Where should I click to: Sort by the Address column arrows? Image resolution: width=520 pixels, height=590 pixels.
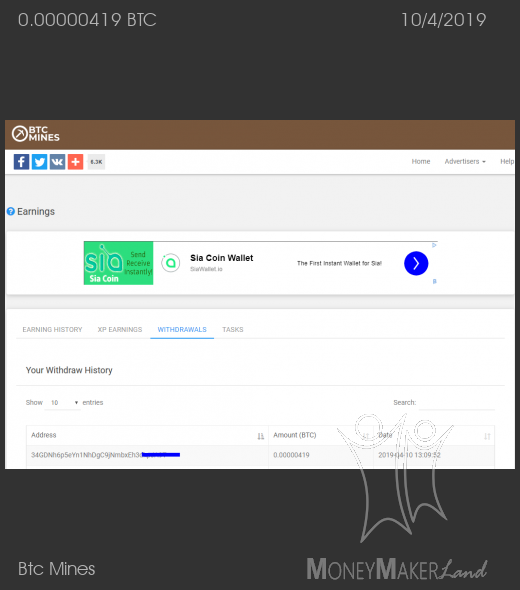261,436
